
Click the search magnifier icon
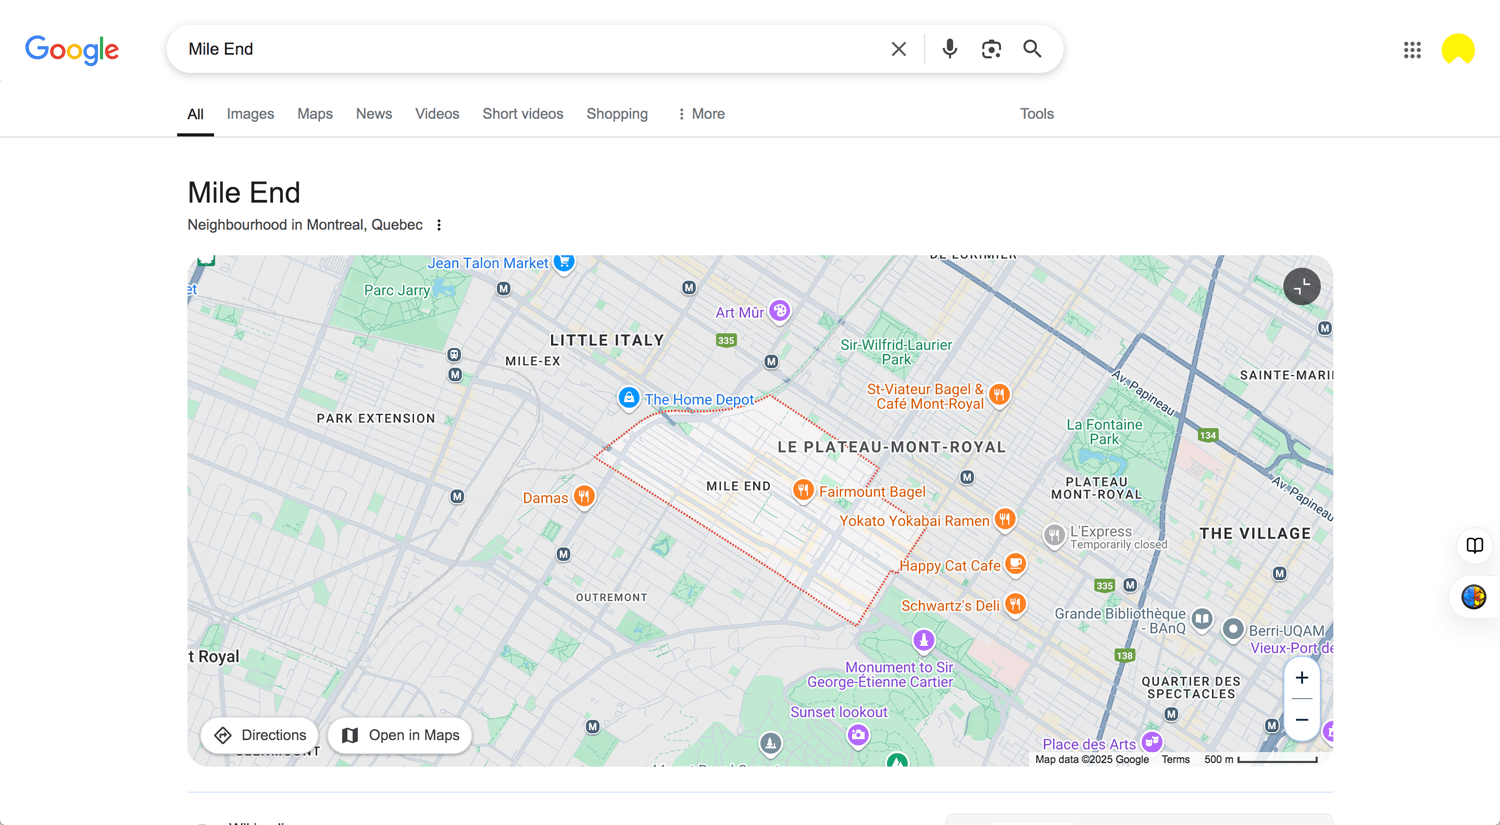(x=1032, y=48)
